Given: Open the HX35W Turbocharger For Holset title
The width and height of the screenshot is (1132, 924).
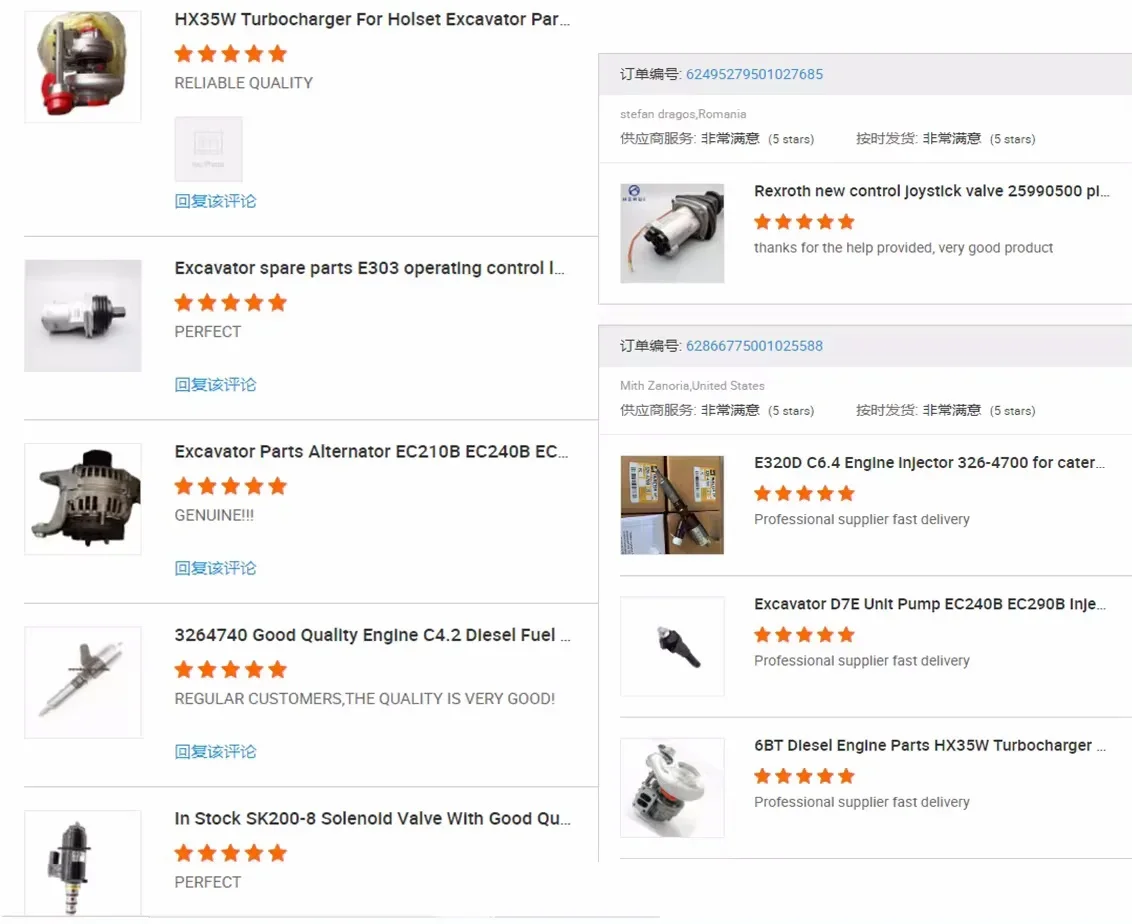Looking at the screenshot, I should 372,19.
